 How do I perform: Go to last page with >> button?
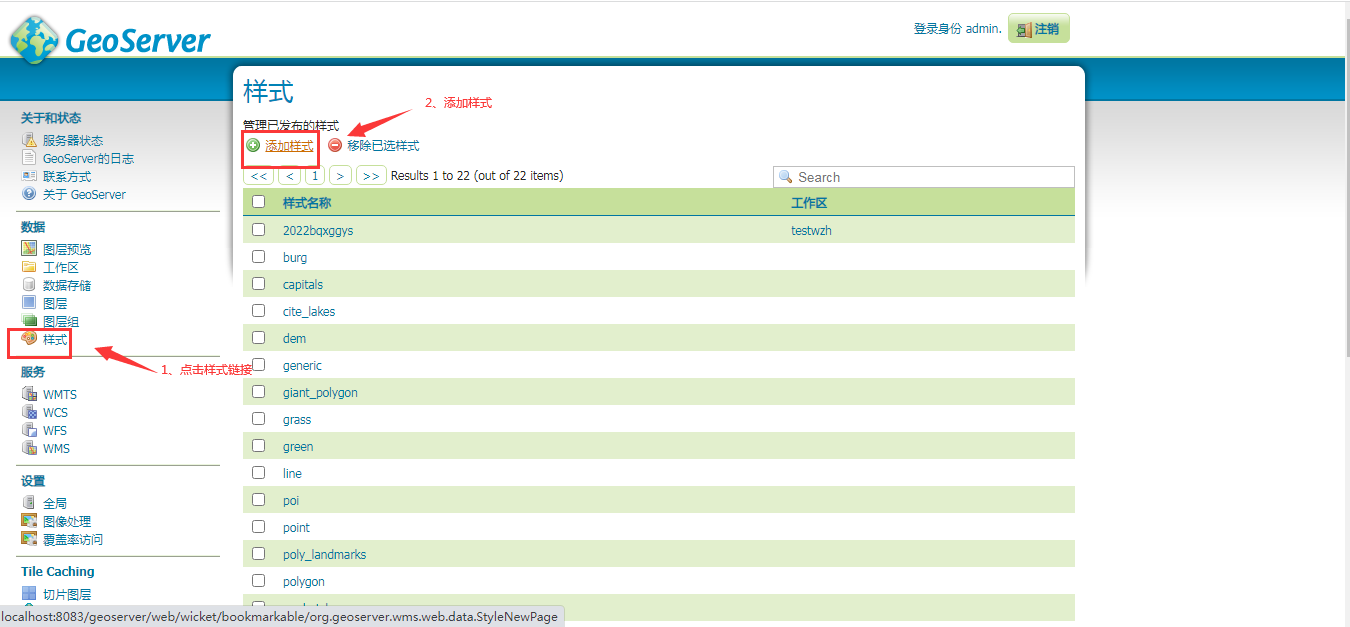(371, 176)
